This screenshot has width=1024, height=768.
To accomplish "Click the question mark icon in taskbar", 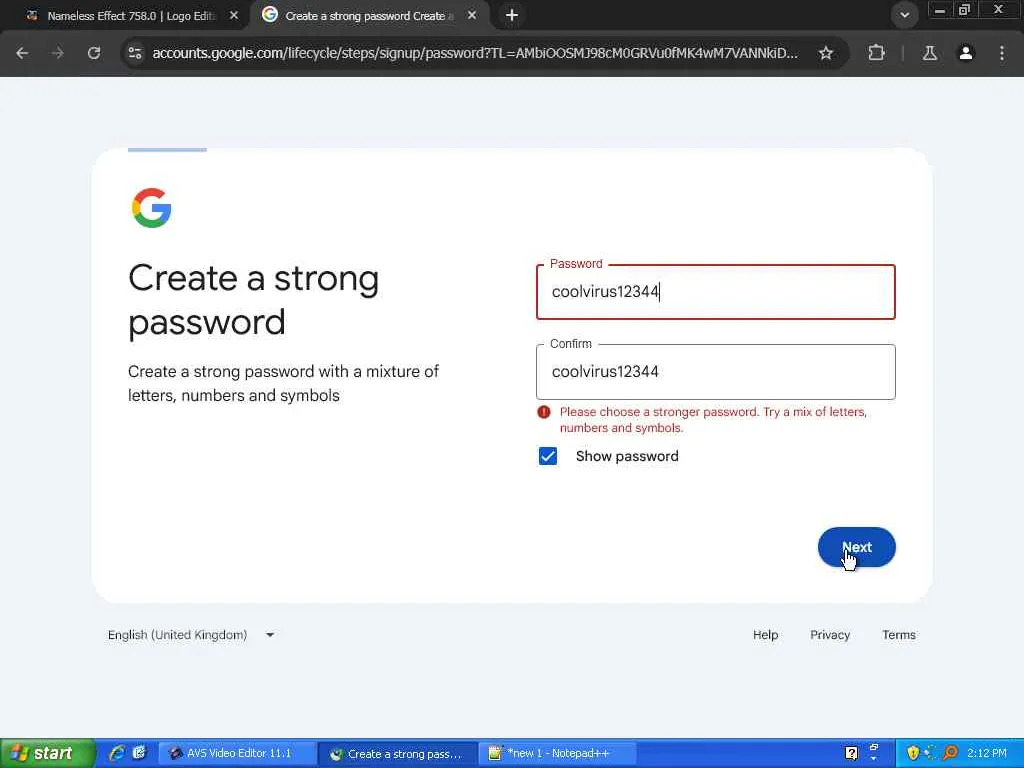I will (x=851, y=754).
